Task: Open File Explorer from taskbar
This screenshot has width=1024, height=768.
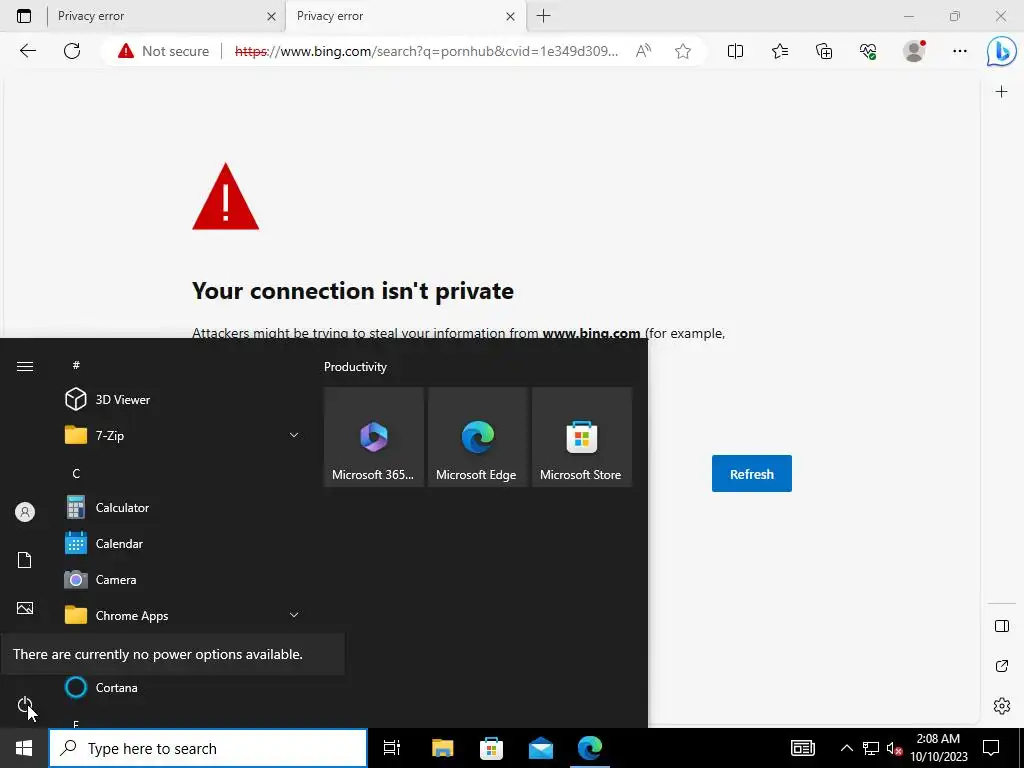Action: [x=442, y=748]
